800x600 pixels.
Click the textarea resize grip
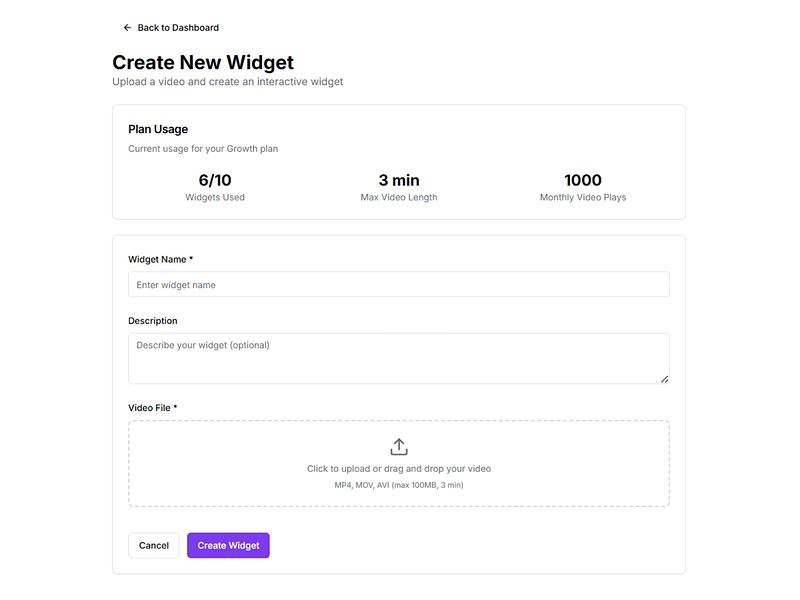click(665, 378)
